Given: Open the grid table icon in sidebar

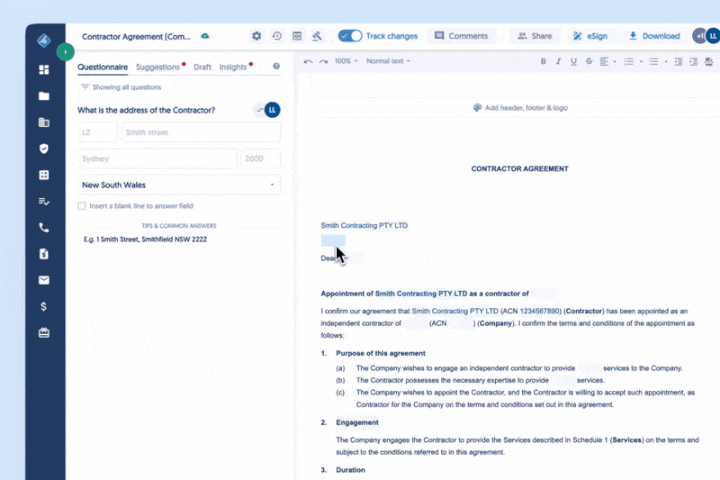Looking at the screenshot, I should click(x=44, y=175).
